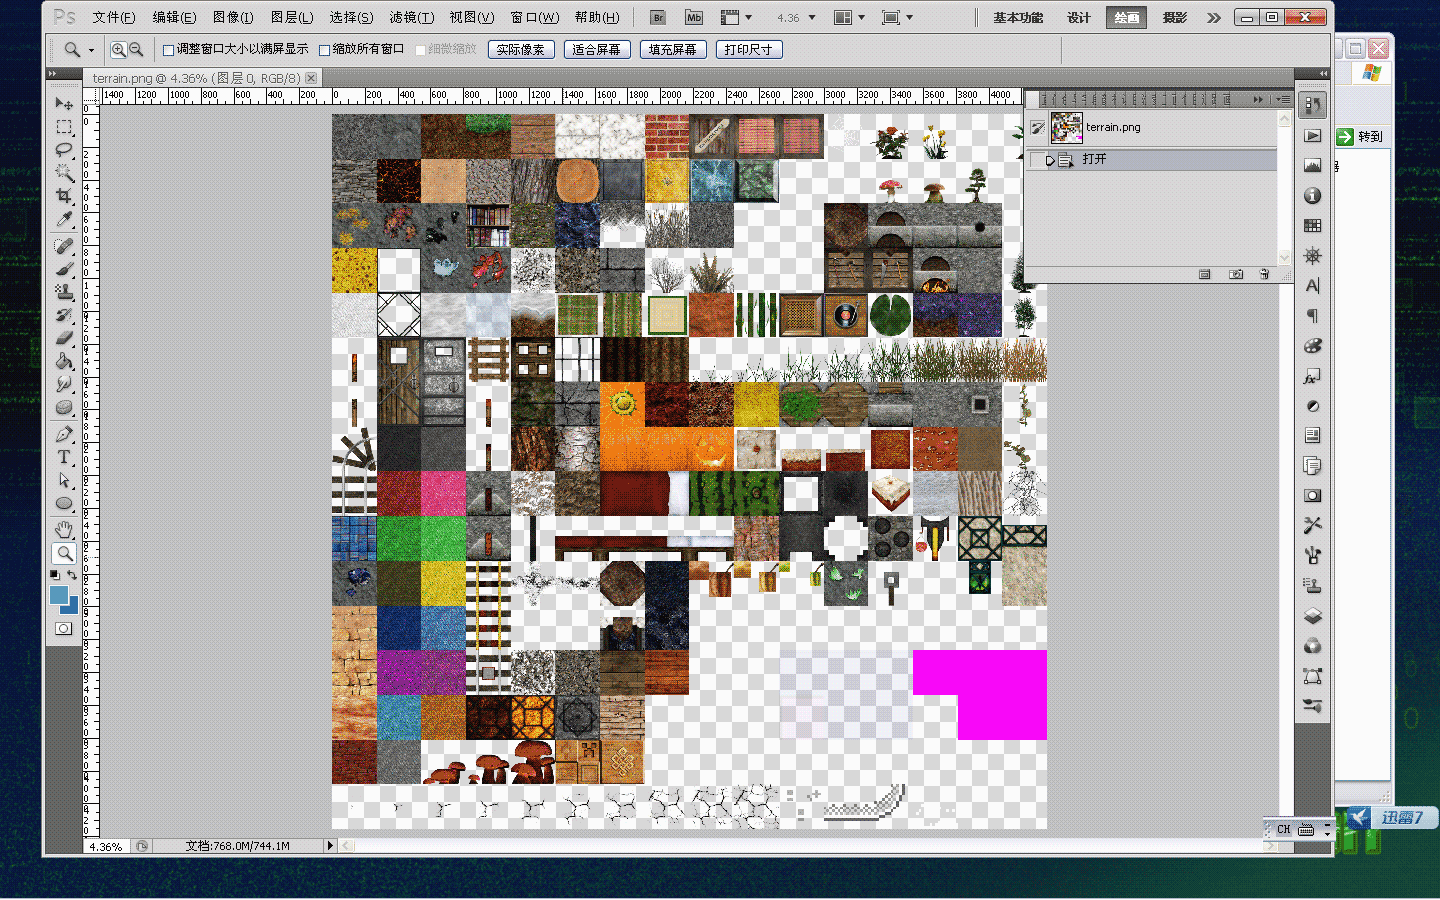Activate the Magic Wand tool

[64, 173]
